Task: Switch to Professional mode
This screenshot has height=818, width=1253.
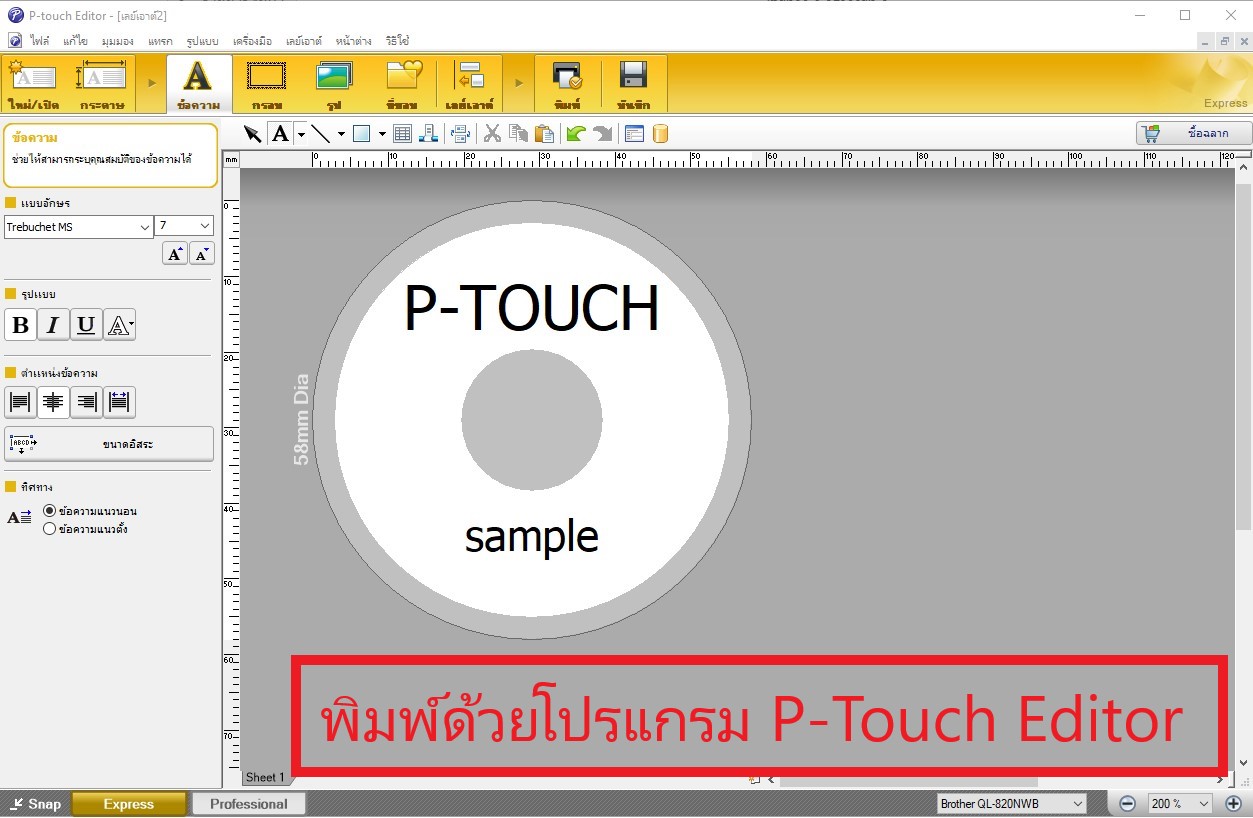Action: 249,804
